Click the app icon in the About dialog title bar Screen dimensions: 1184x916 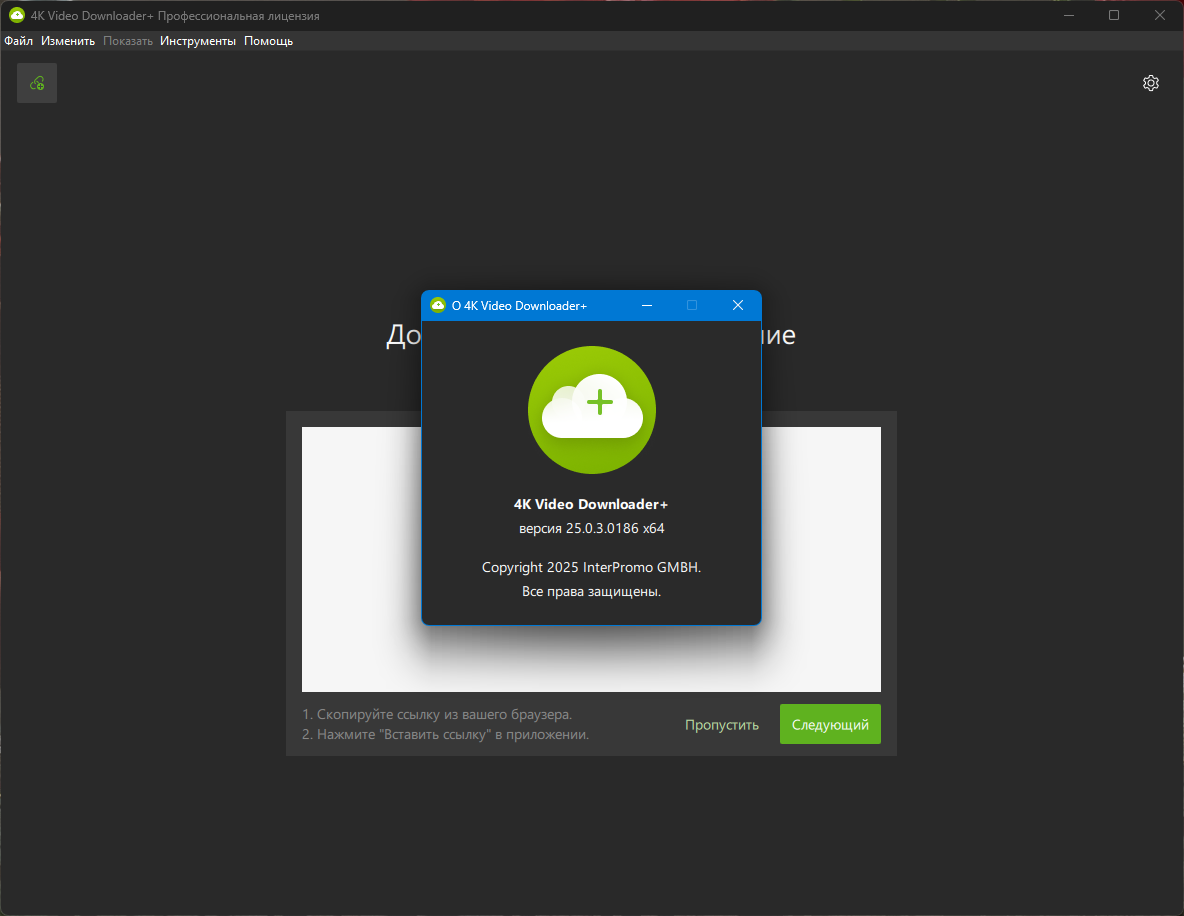click(438, 305)
